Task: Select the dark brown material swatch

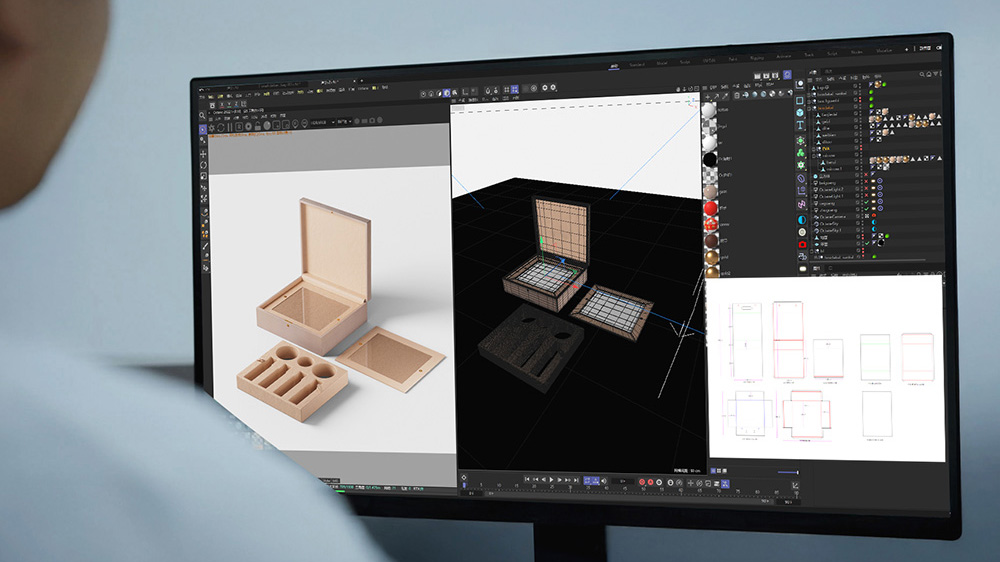Action: (711, 241)
